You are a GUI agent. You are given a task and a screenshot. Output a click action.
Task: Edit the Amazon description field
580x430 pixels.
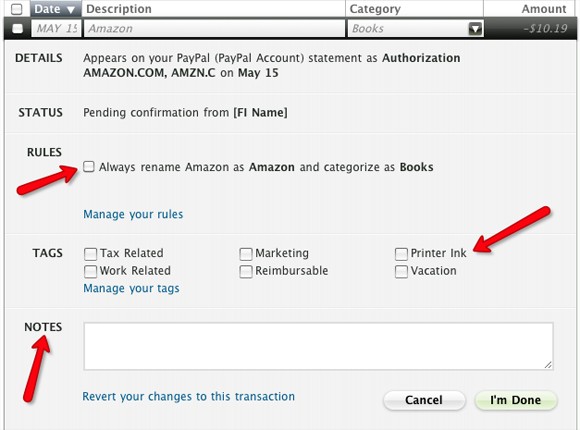(215, 28)
